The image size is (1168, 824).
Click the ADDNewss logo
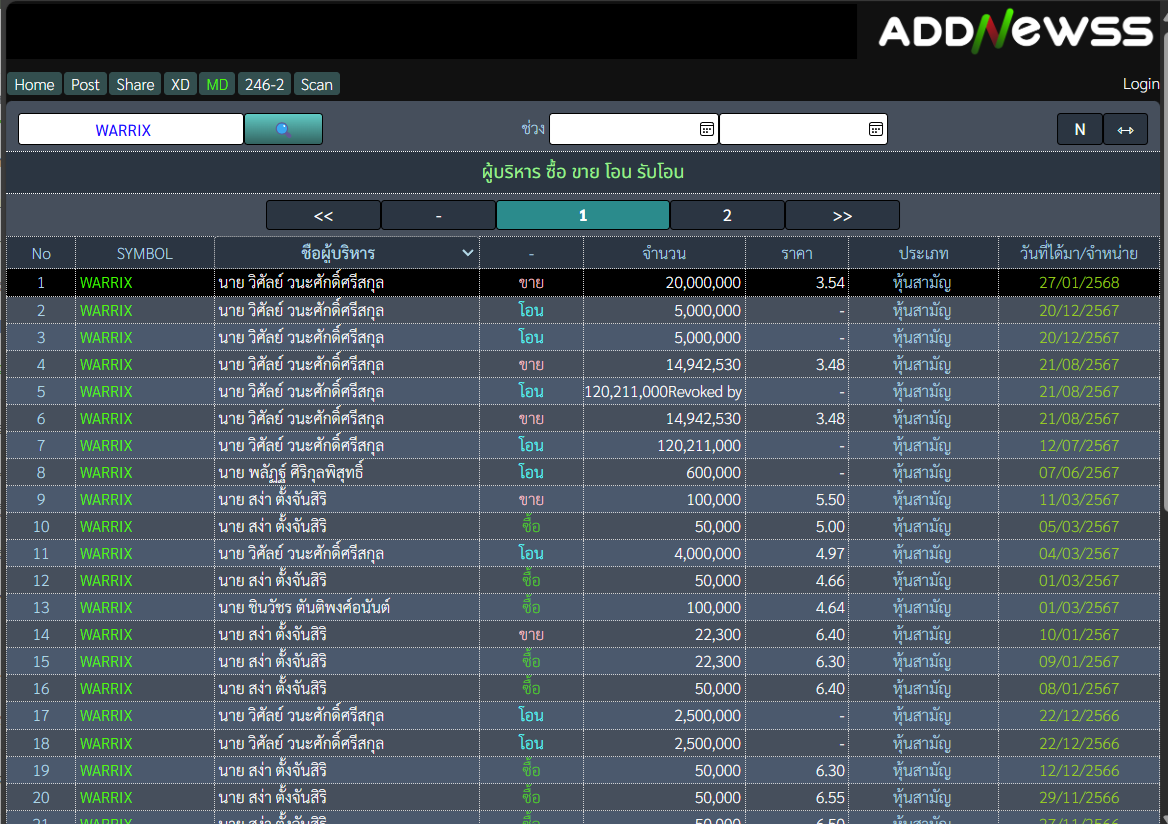[1015, 31]
